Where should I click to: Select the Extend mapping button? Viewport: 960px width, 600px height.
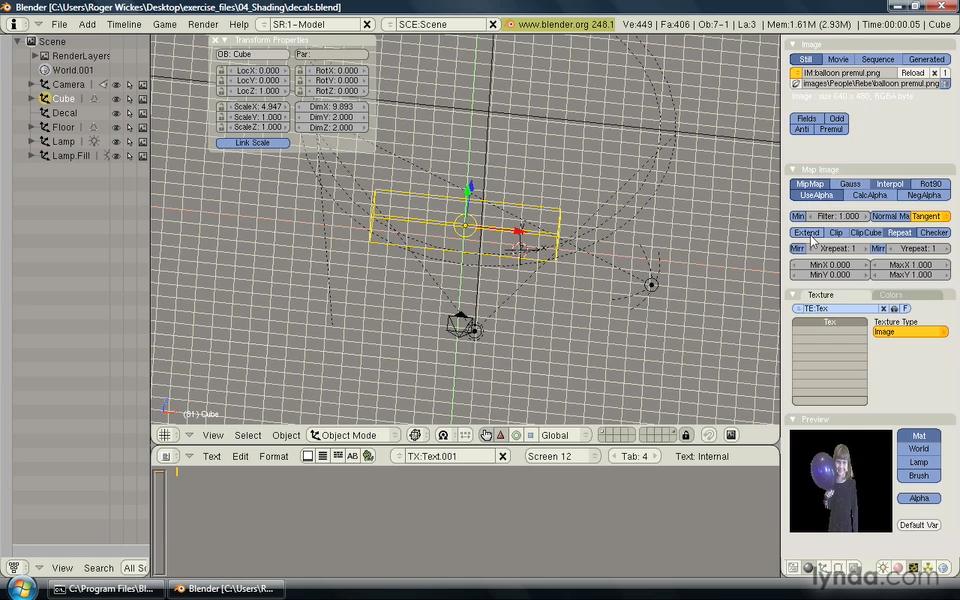(806, 233)
